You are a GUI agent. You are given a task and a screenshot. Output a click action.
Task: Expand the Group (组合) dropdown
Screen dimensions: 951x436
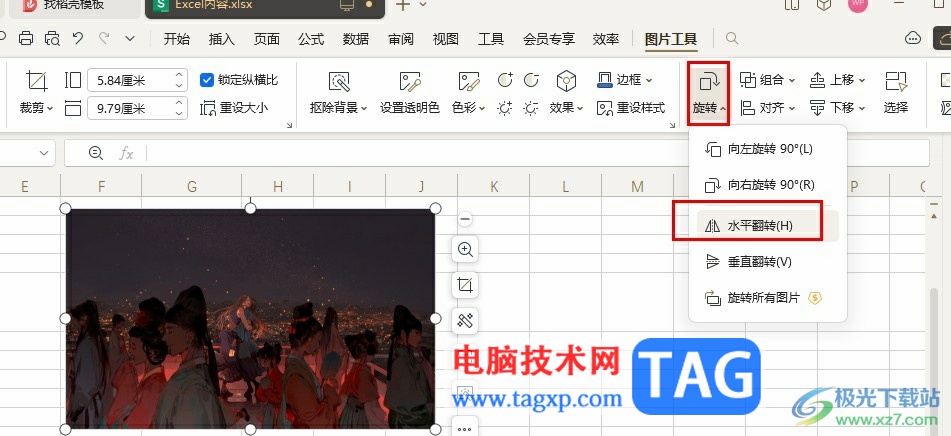click(x=792, y=80)
